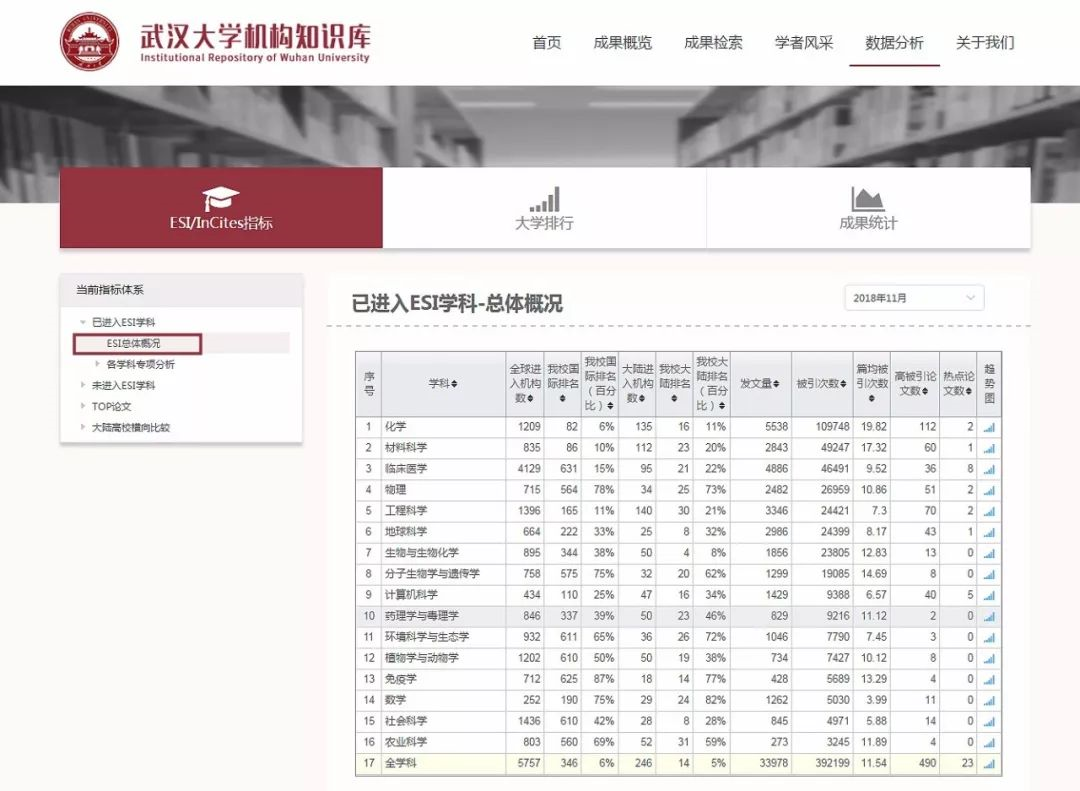1080x791 pixels.
Task: Click the graduation cap icon on ESI/InCites指标 tab
Action: pyautogui.click(x=221, y=196)
